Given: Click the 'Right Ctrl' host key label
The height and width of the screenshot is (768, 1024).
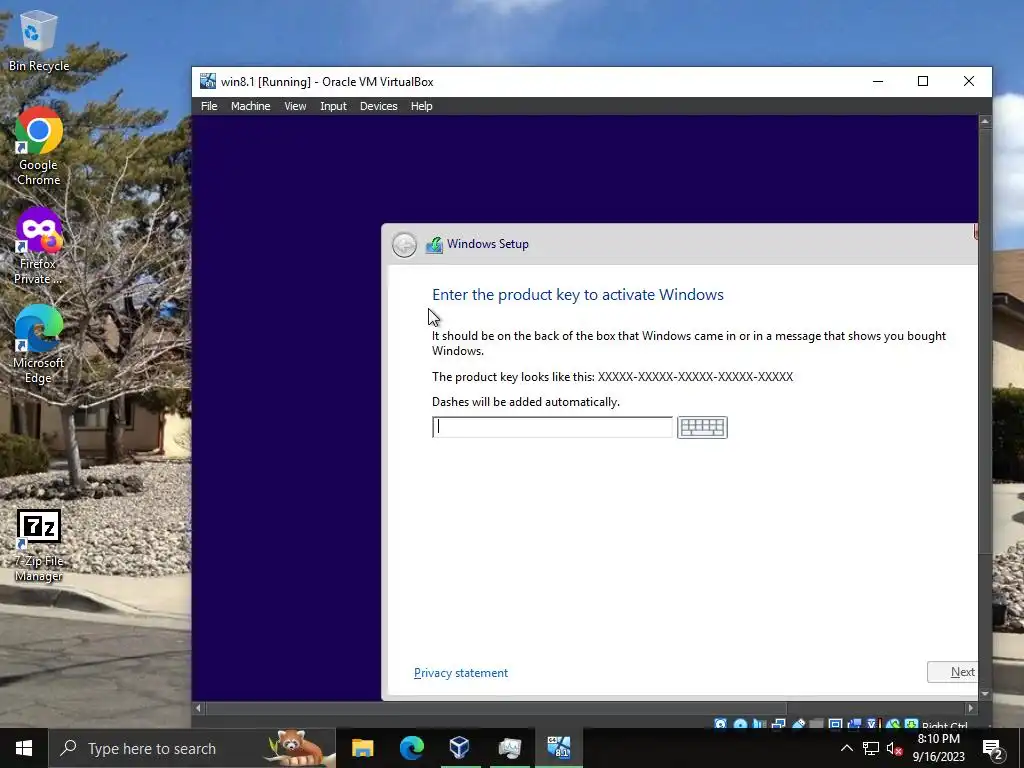Looking at the screenshot, I should pos(944,725).
